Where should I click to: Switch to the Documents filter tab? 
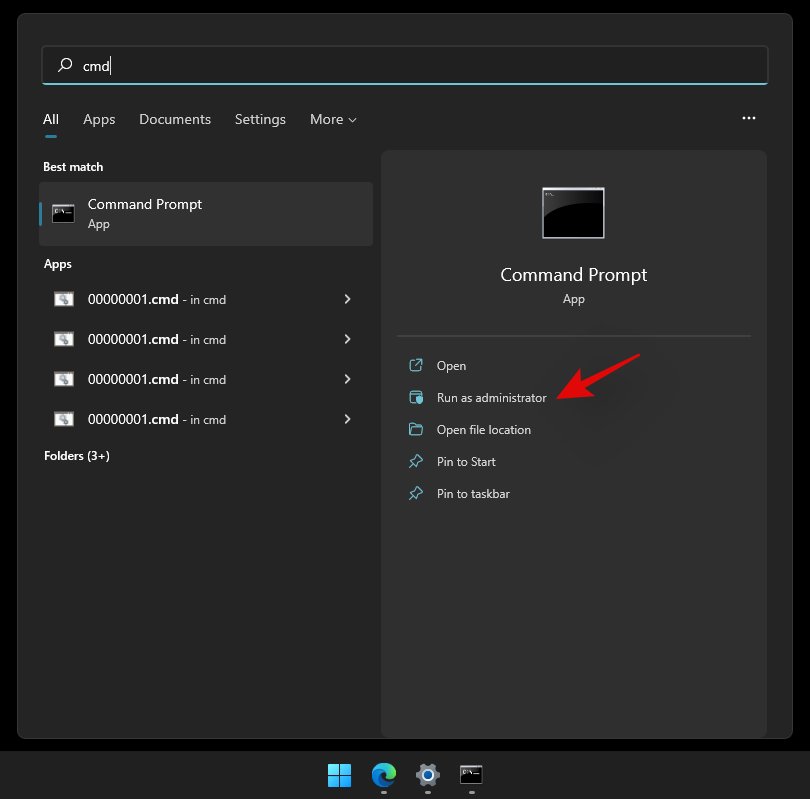pyautogui.click(x=175, y=119)
